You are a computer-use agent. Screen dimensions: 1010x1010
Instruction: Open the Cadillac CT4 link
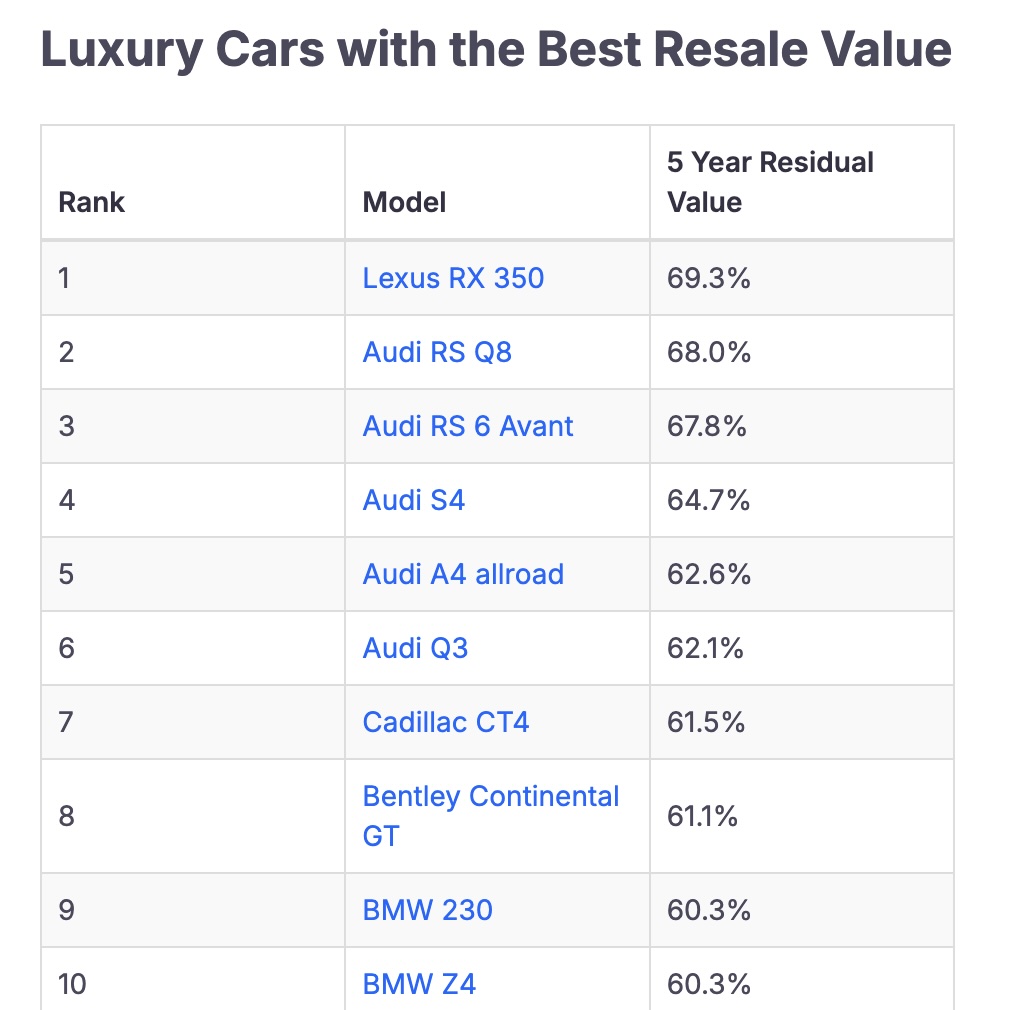click(x=446, y=721)
